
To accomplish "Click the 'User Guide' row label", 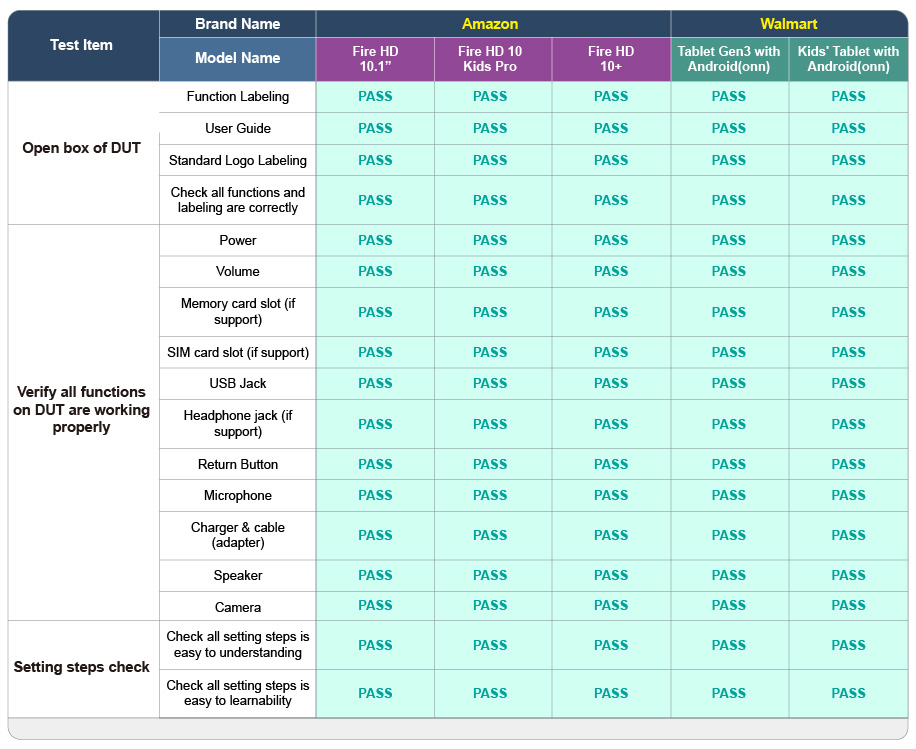I will click(x=238, y=128).
